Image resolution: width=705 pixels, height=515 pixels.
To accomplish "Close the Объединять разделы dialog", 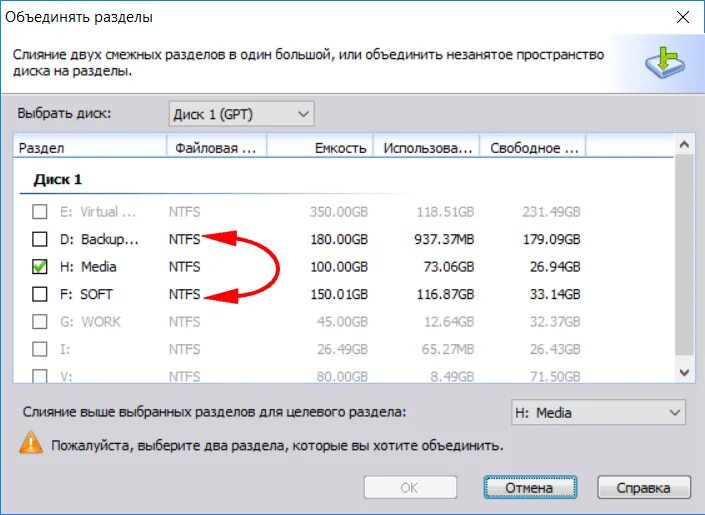I will point(683,18).
